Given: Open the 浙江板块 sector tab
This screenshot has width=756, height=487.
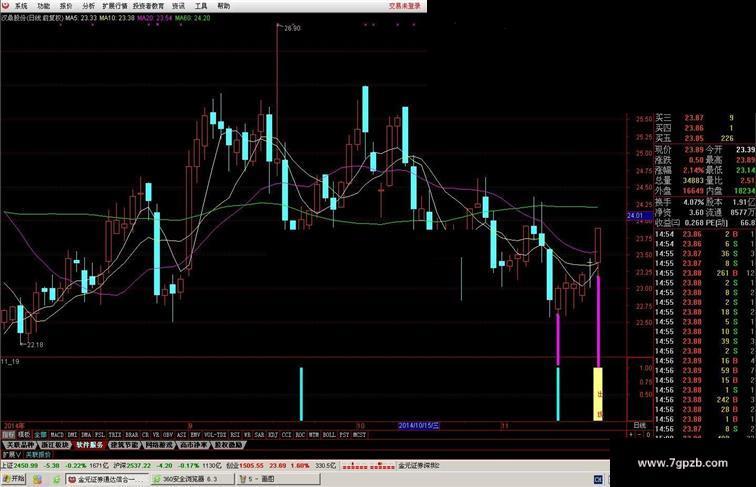Looking at the screenshot, I should 55,445.
